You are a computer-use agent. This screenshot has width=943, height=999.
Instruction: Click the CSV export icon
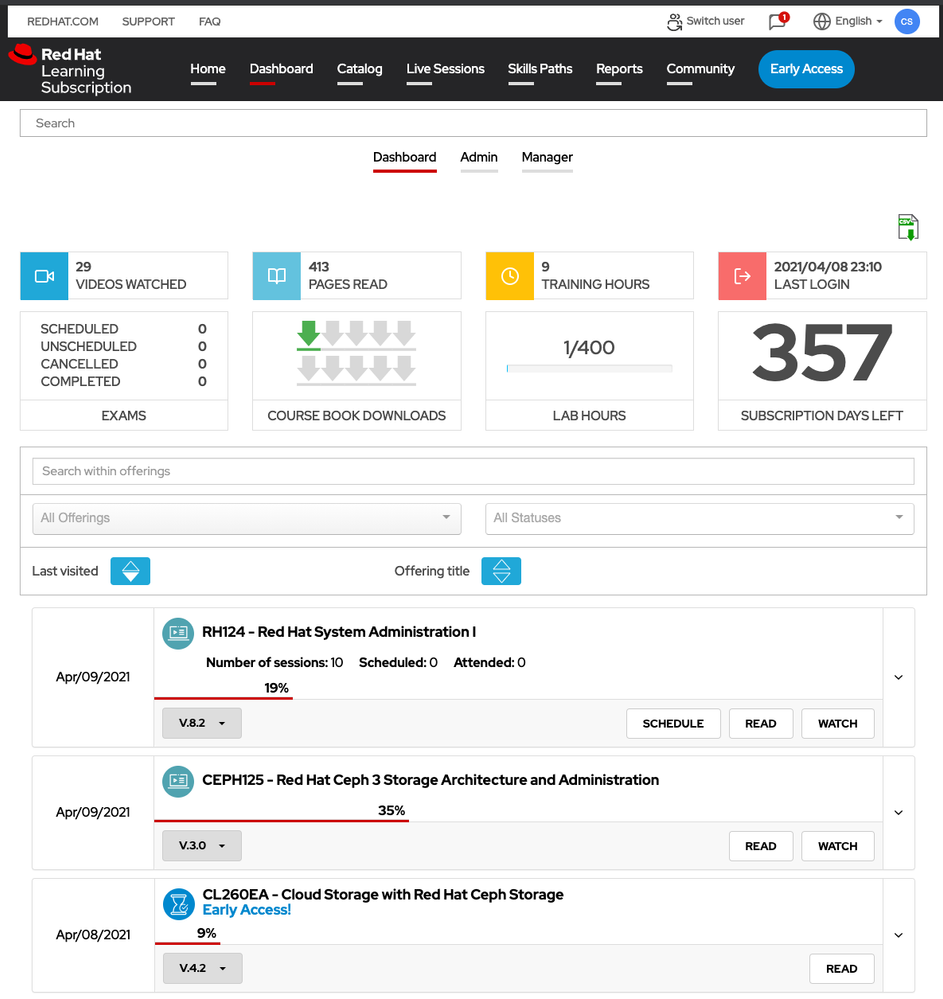point(907,227)
